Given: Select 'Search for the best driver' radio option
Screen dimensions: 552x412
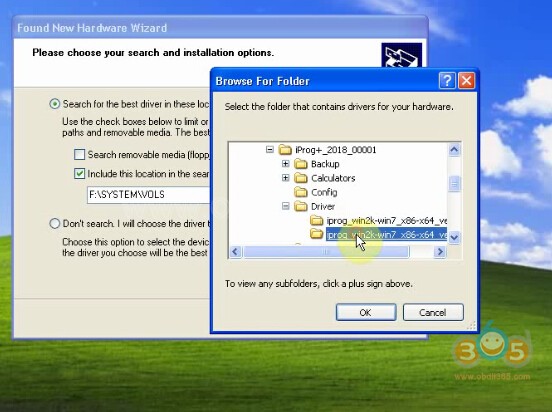Looking at the screenshot, I should point(55,104).
